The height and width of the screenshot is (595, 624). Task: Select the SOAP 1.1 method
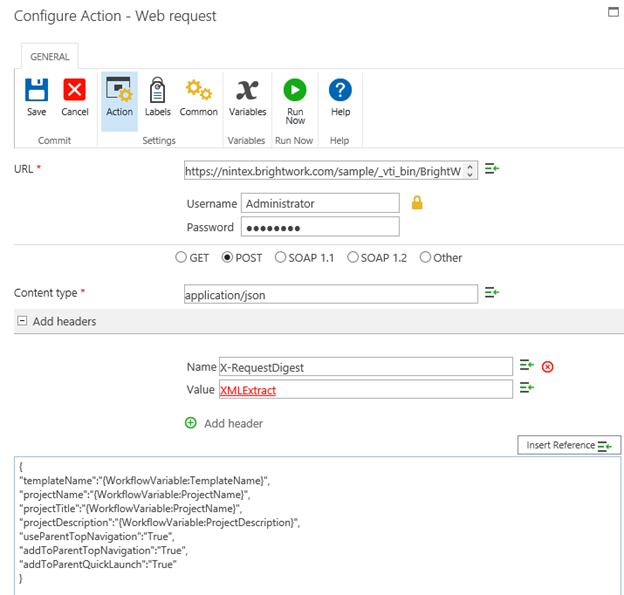click(280, 257)
